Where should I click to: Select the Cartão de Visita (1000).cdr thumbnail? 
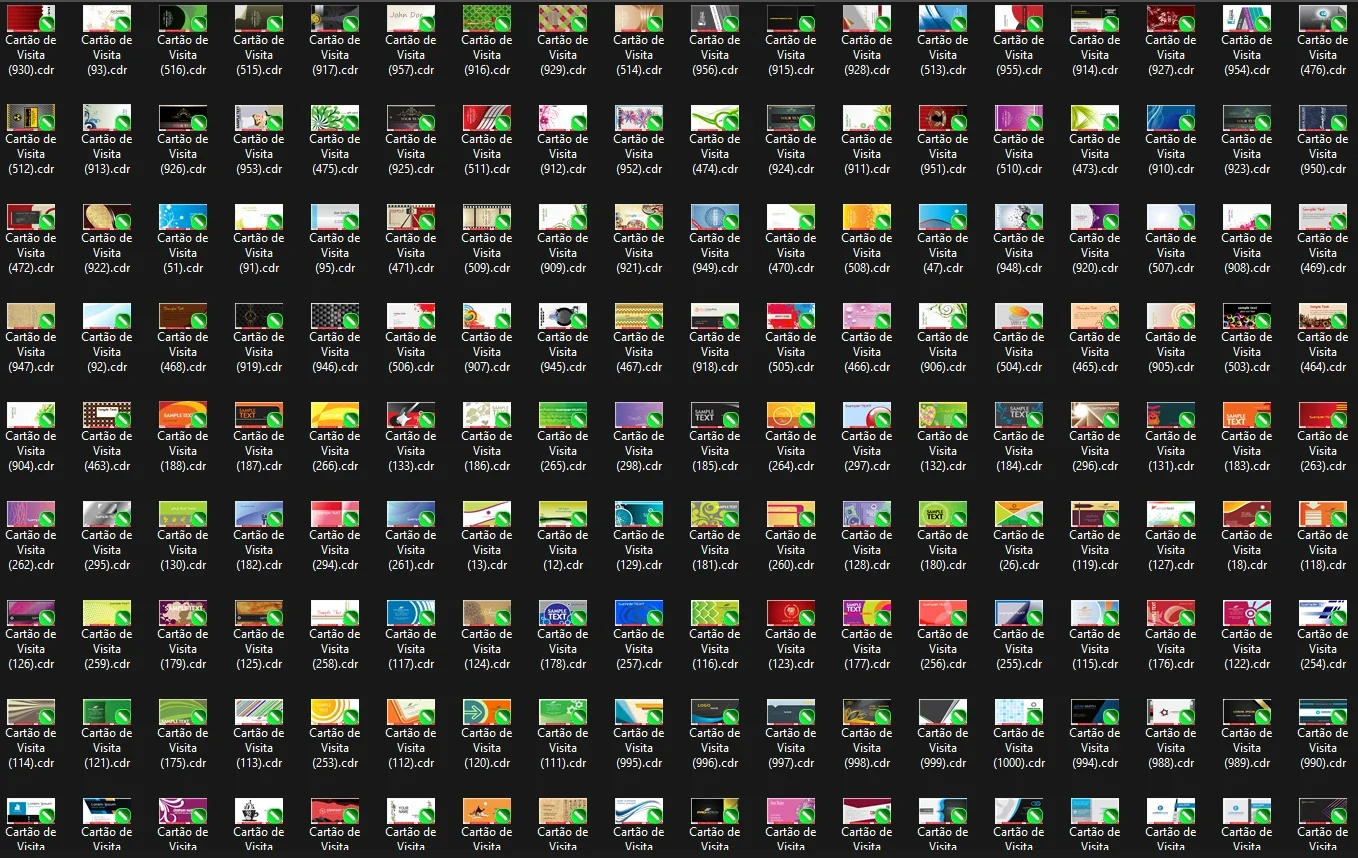click(1019, 711)
